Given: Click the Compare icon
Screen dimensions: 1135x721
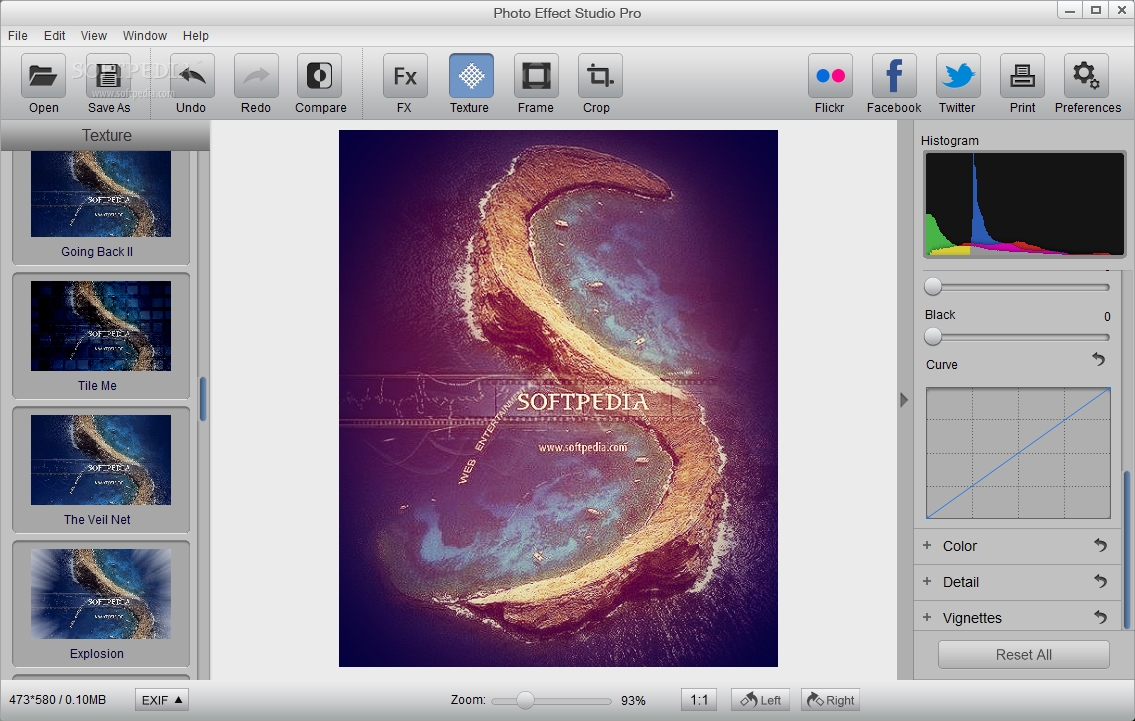Looking at the screenshot, I should tap(320, 77).
